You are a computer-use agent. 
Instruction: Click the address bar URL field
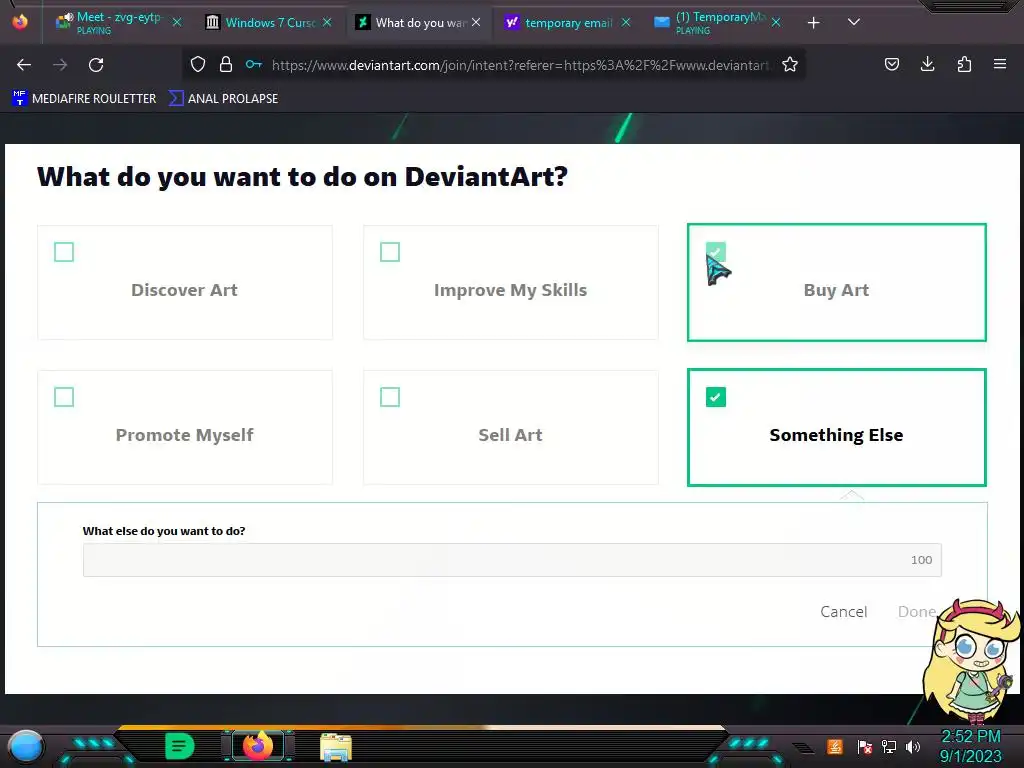pos(519,65)
